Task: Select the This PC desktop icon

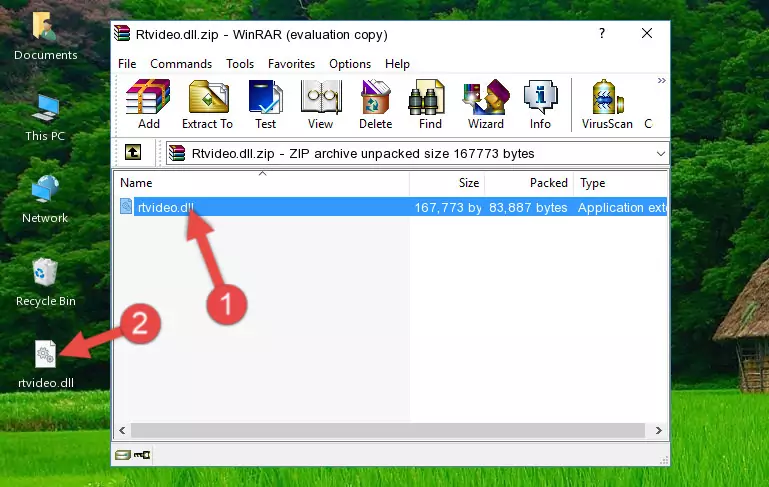Action: 45,118
